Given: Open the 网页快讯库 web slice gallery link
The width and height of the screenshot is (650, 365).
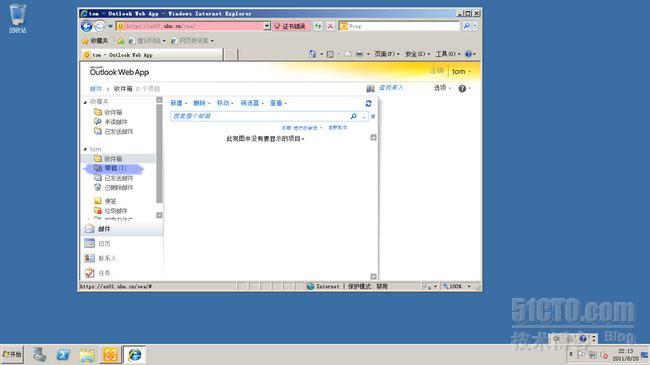Looking at the screenshot, I should click(x=192, y=41).
